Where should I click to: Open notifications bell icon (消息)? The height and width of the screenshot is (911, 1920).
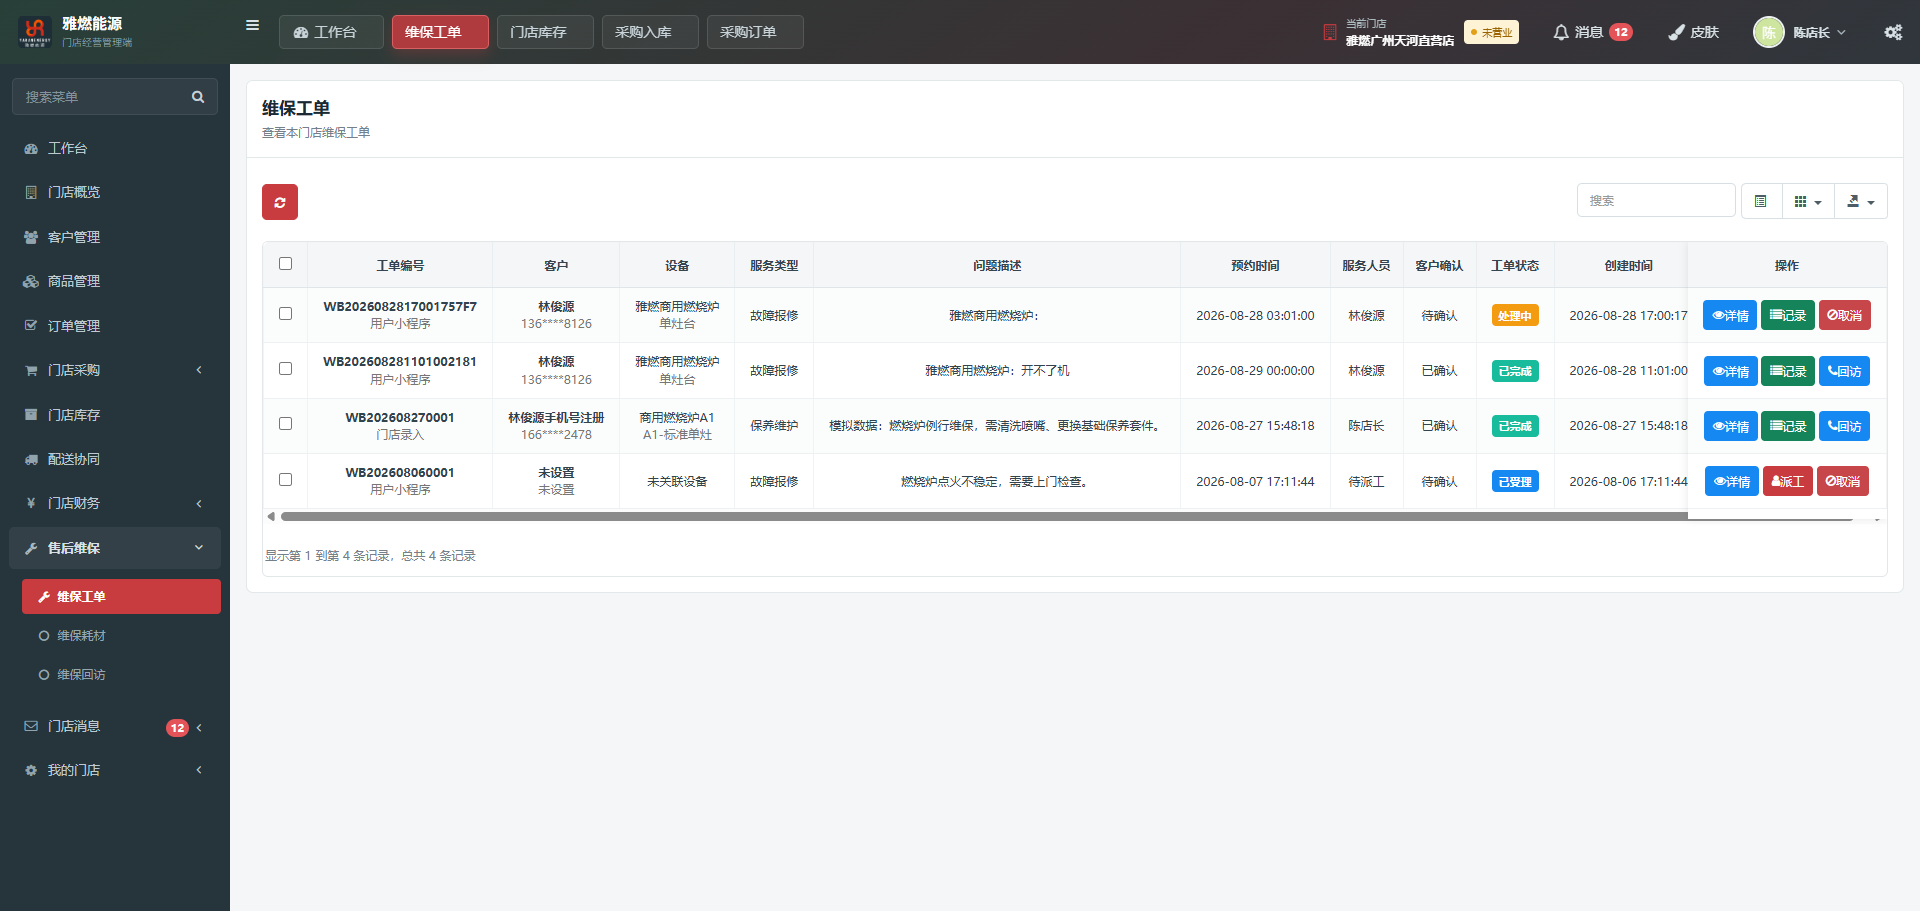tap(1560, 32)
